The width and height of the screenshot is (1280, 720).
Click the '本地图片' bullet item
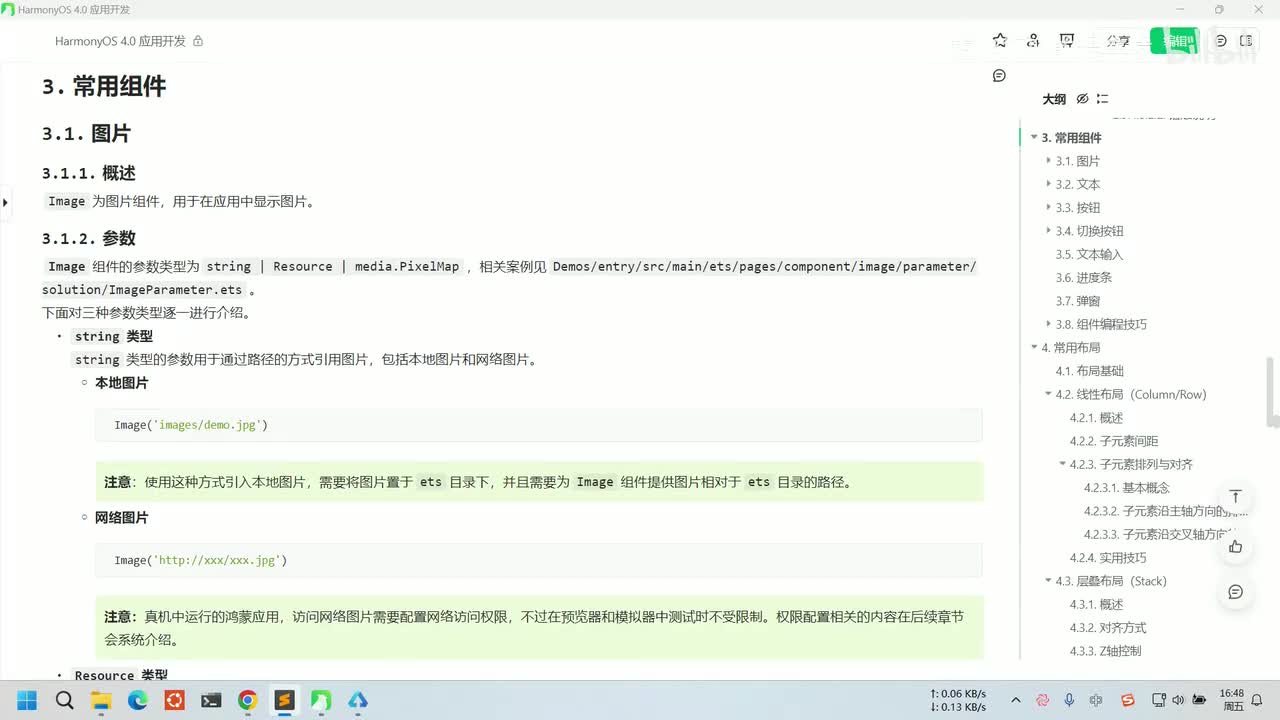(x=121, y=383)
